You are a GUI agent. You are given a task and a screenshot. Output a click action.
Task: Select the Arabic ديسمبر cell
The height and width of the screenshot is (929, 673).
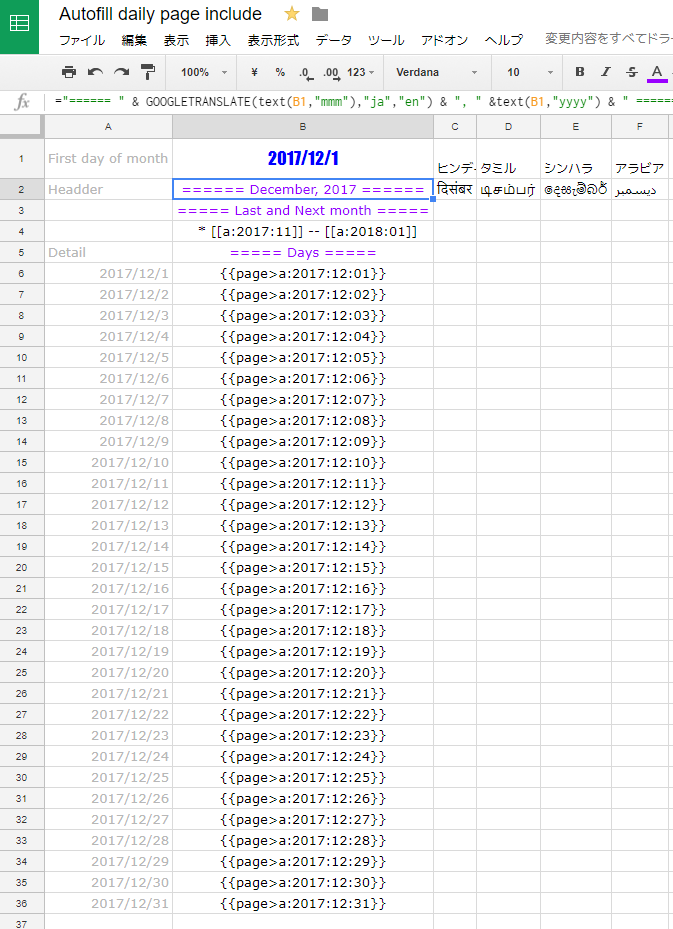coord(640,190)
